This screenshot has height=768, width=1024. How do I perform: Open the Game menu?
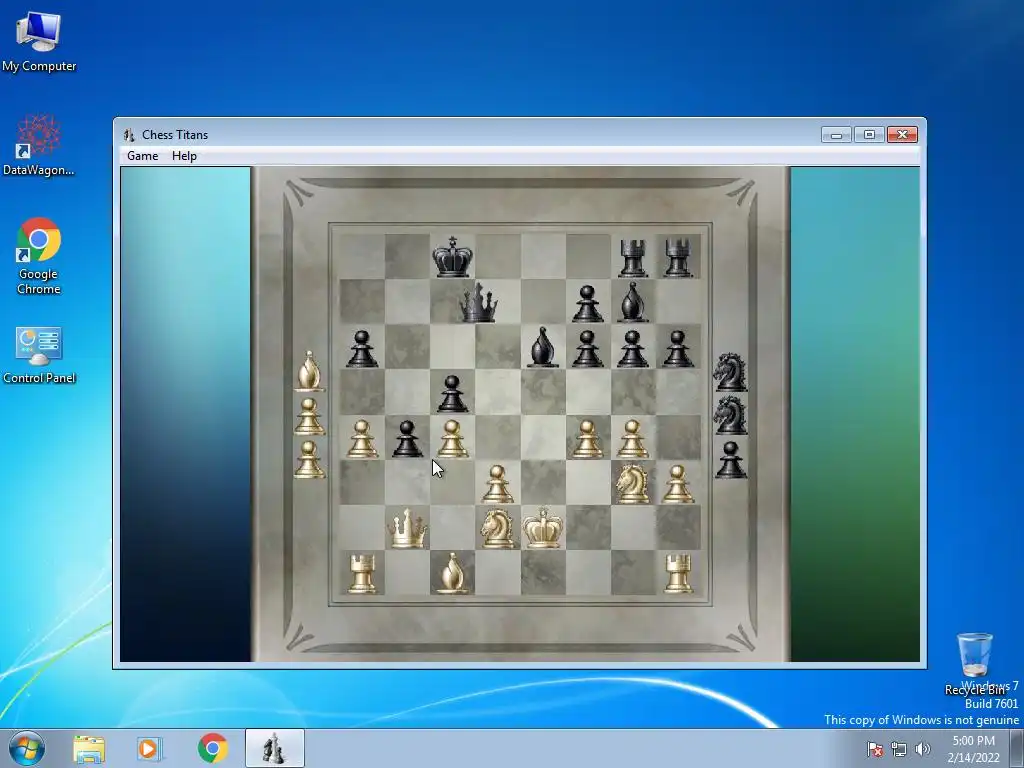click(x=142, y=156)
